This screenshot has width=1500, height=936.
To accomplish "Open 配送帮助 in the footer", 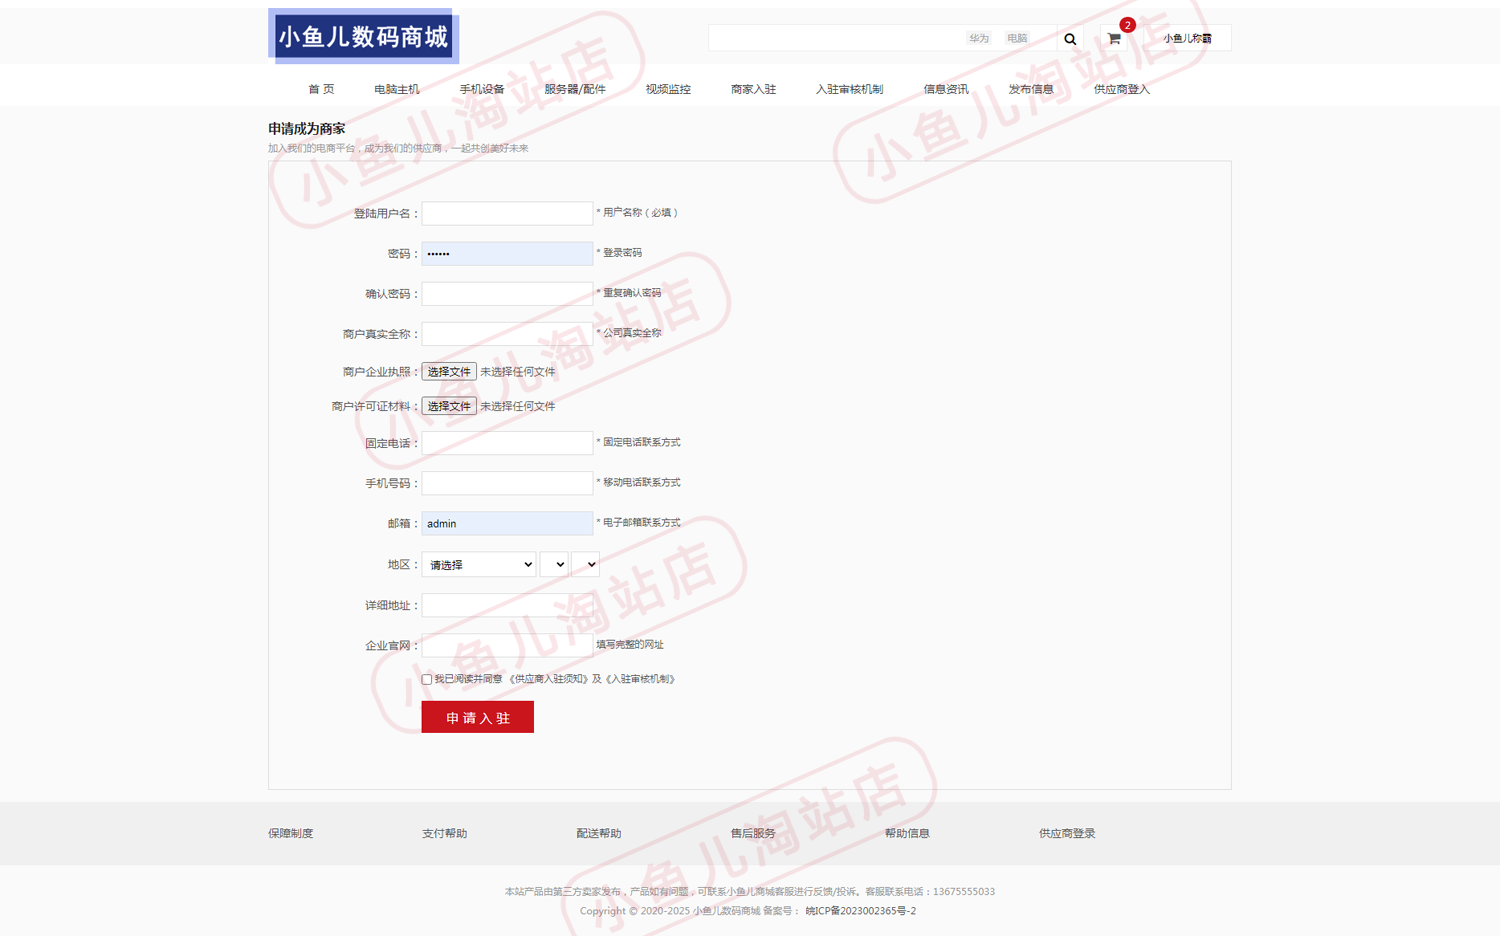I will (x=599, y=833).
